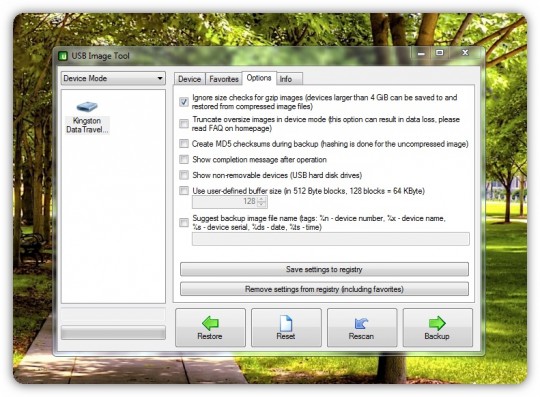Viewport: 540px width, 397px height.
Task: Click the green Backup arrow icon
Action: (x=437, y=323)
